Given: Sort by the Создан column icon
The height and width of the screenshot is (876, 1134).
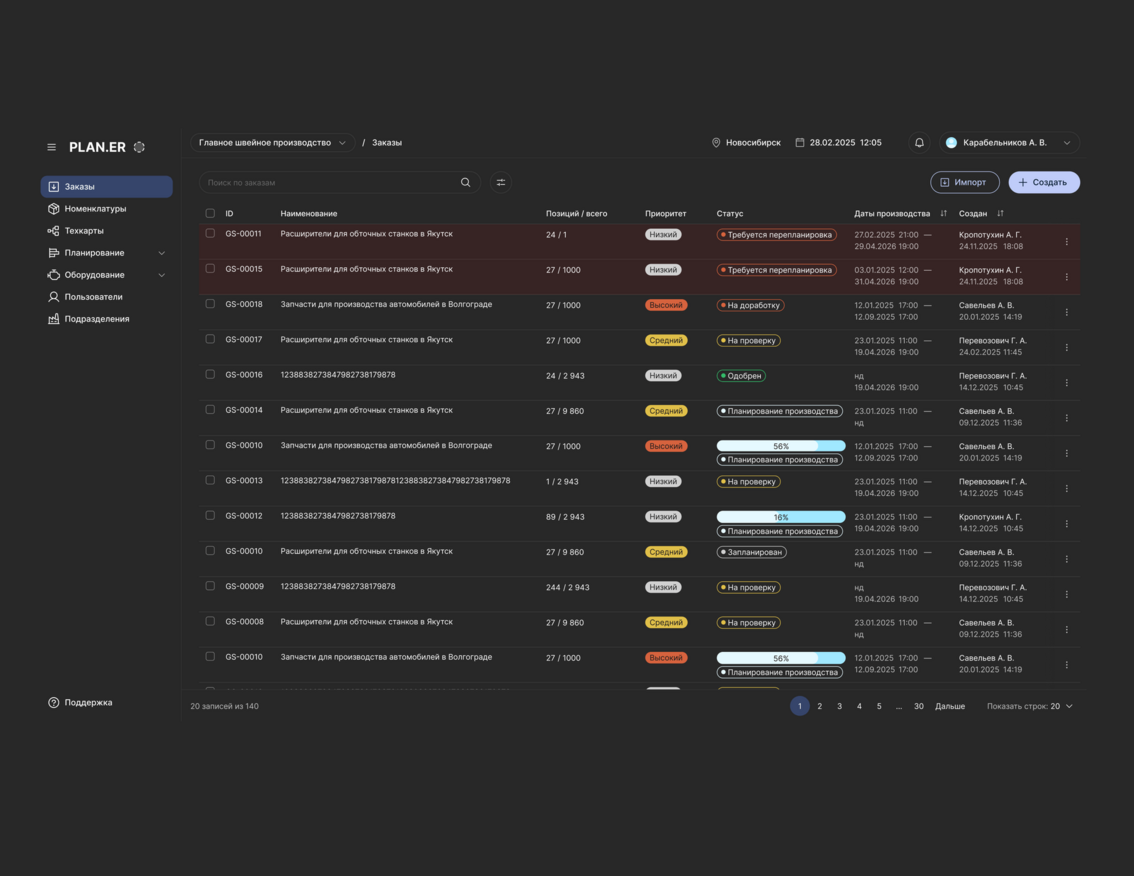Looking at the screenshot, I should pos(1000,214).
